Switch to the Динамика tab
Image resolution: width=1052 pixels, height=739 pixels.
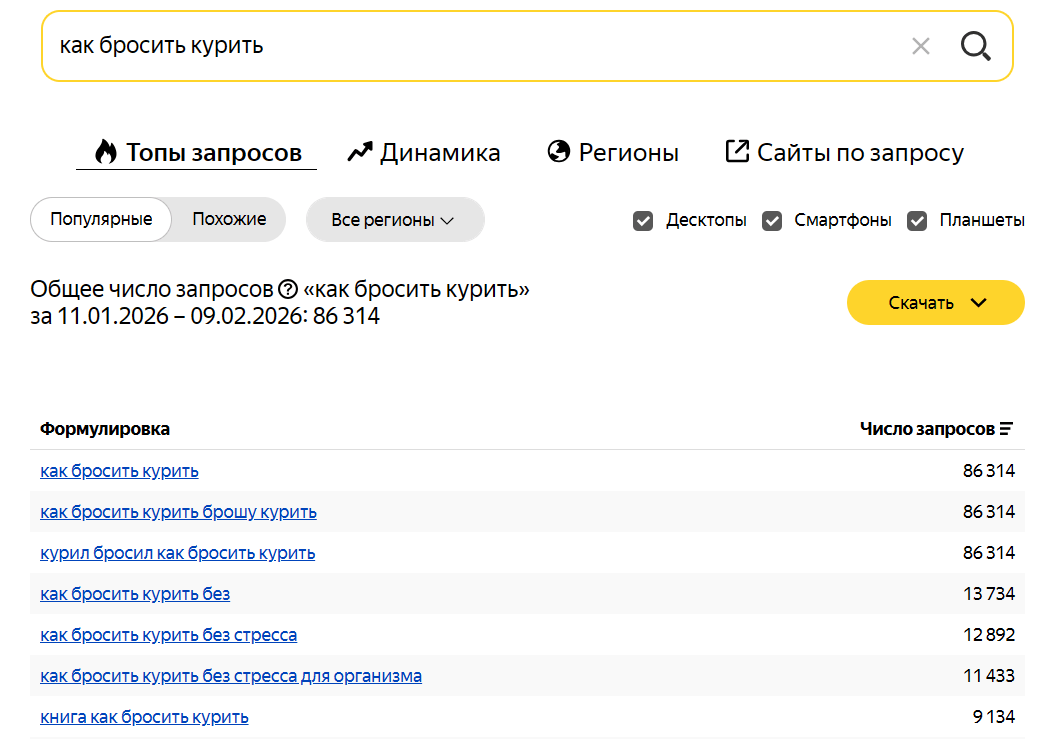[438, 153]
